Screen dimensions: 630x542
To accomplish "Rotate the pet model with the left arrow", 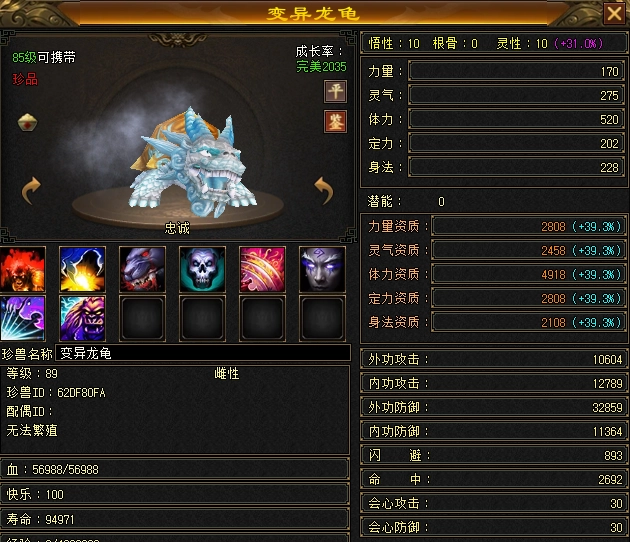I will (31, 190).
